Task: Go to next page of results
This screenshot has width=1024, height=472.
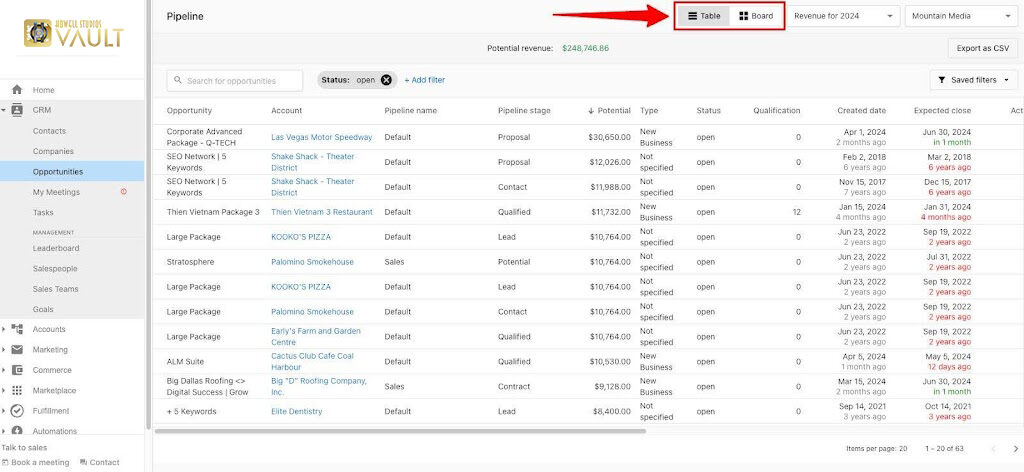Action: [x=1015, y=448]
